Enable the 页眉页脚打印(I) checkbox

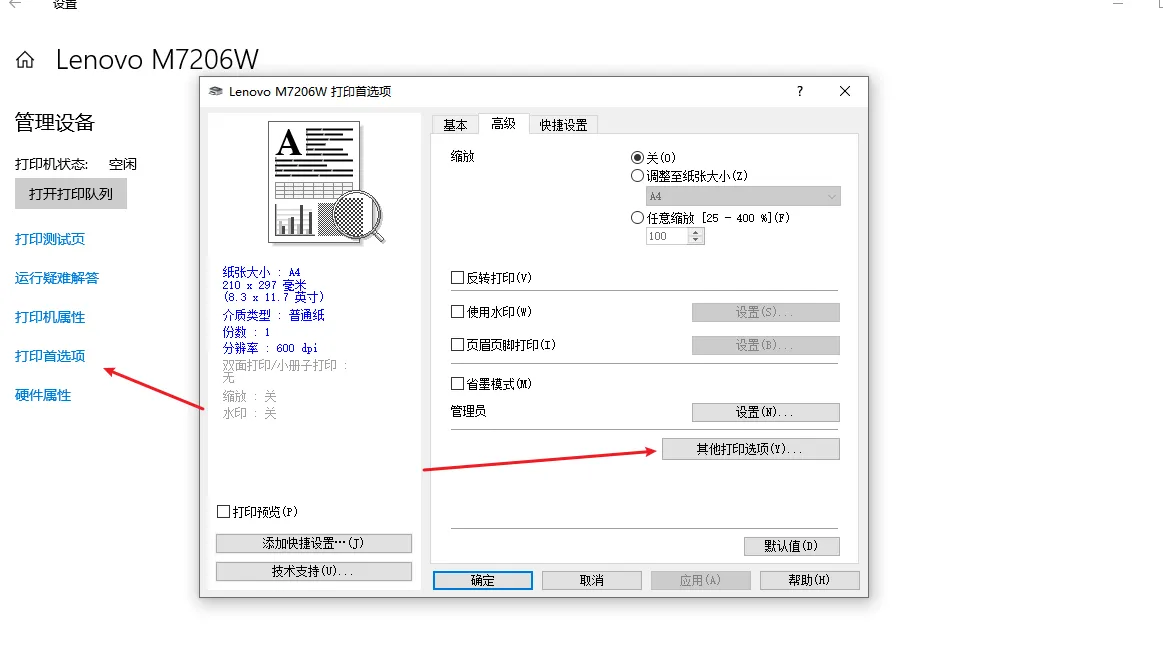[458, 345]
